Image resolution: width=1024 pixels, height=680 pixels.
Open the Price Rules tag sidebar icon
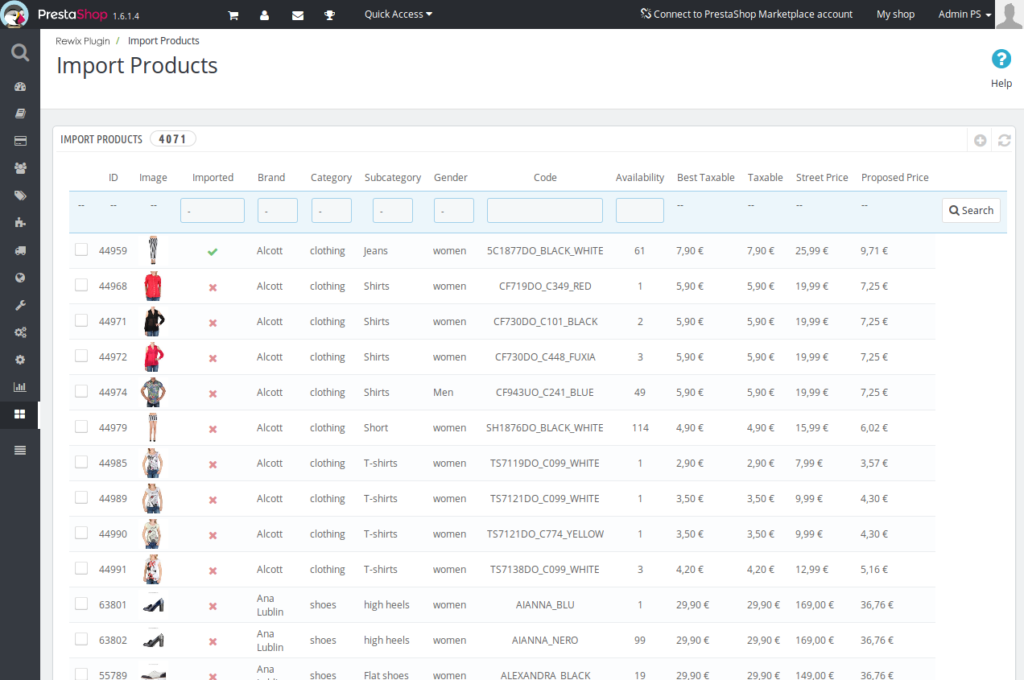[x=20, y=195]
